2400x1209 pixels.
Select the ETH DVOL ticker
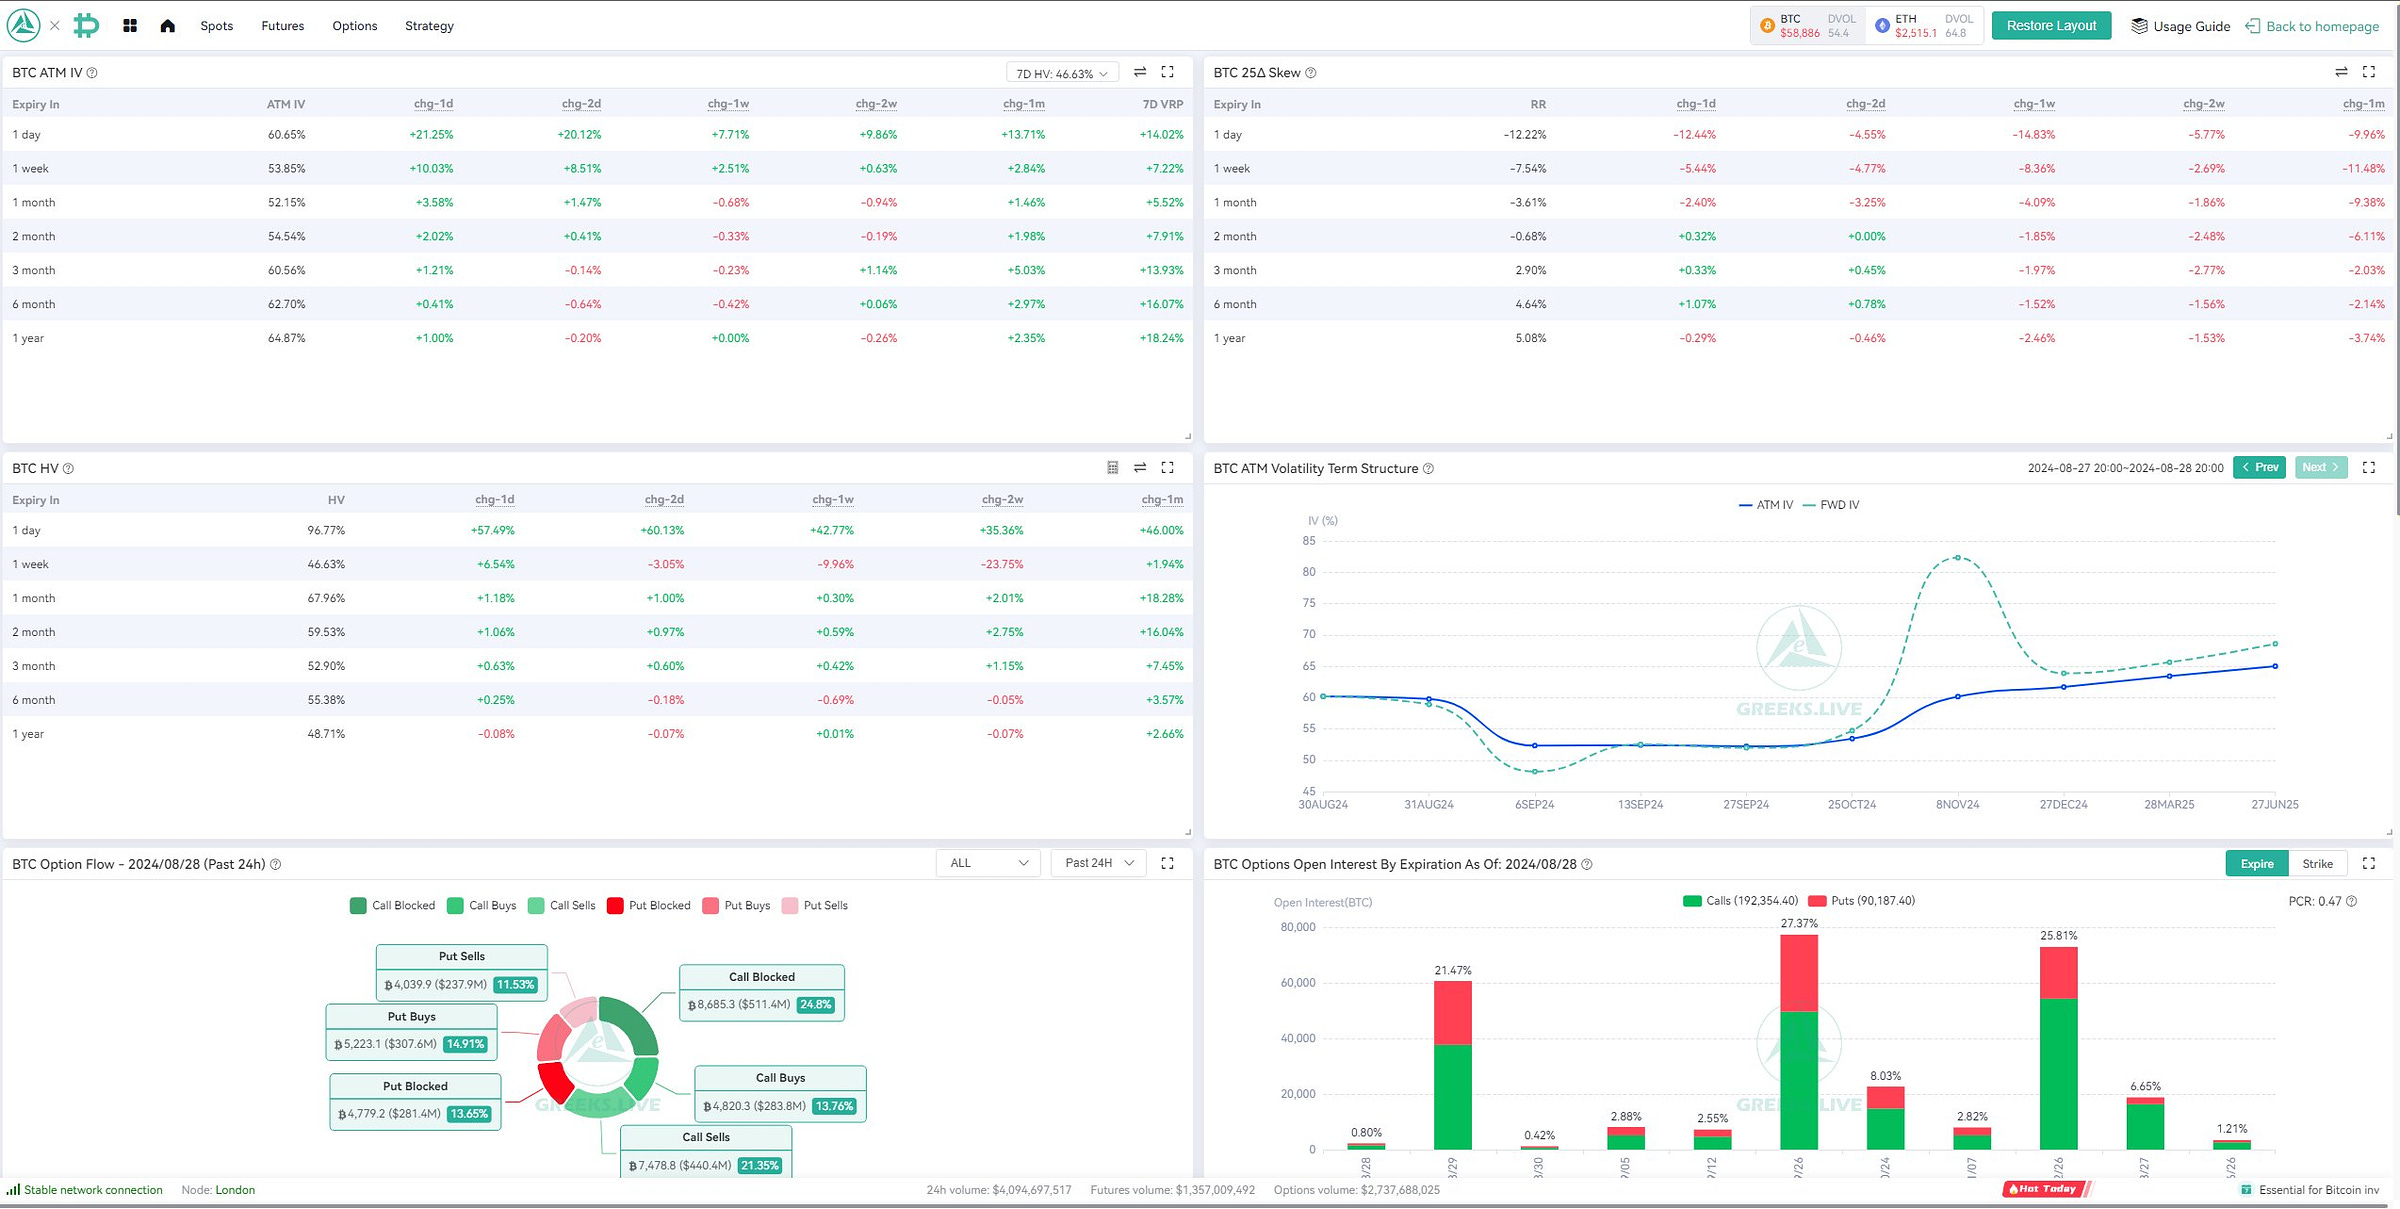pos(1924,26)
